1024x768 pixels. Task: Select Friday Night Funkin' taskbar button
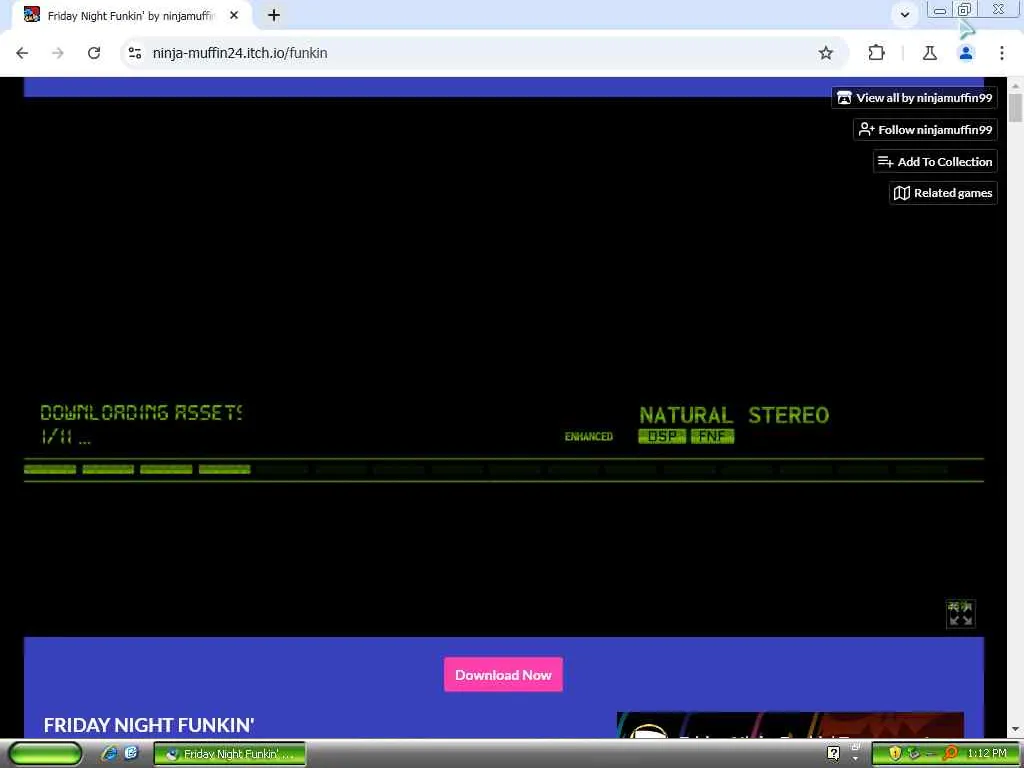point(230,754)
